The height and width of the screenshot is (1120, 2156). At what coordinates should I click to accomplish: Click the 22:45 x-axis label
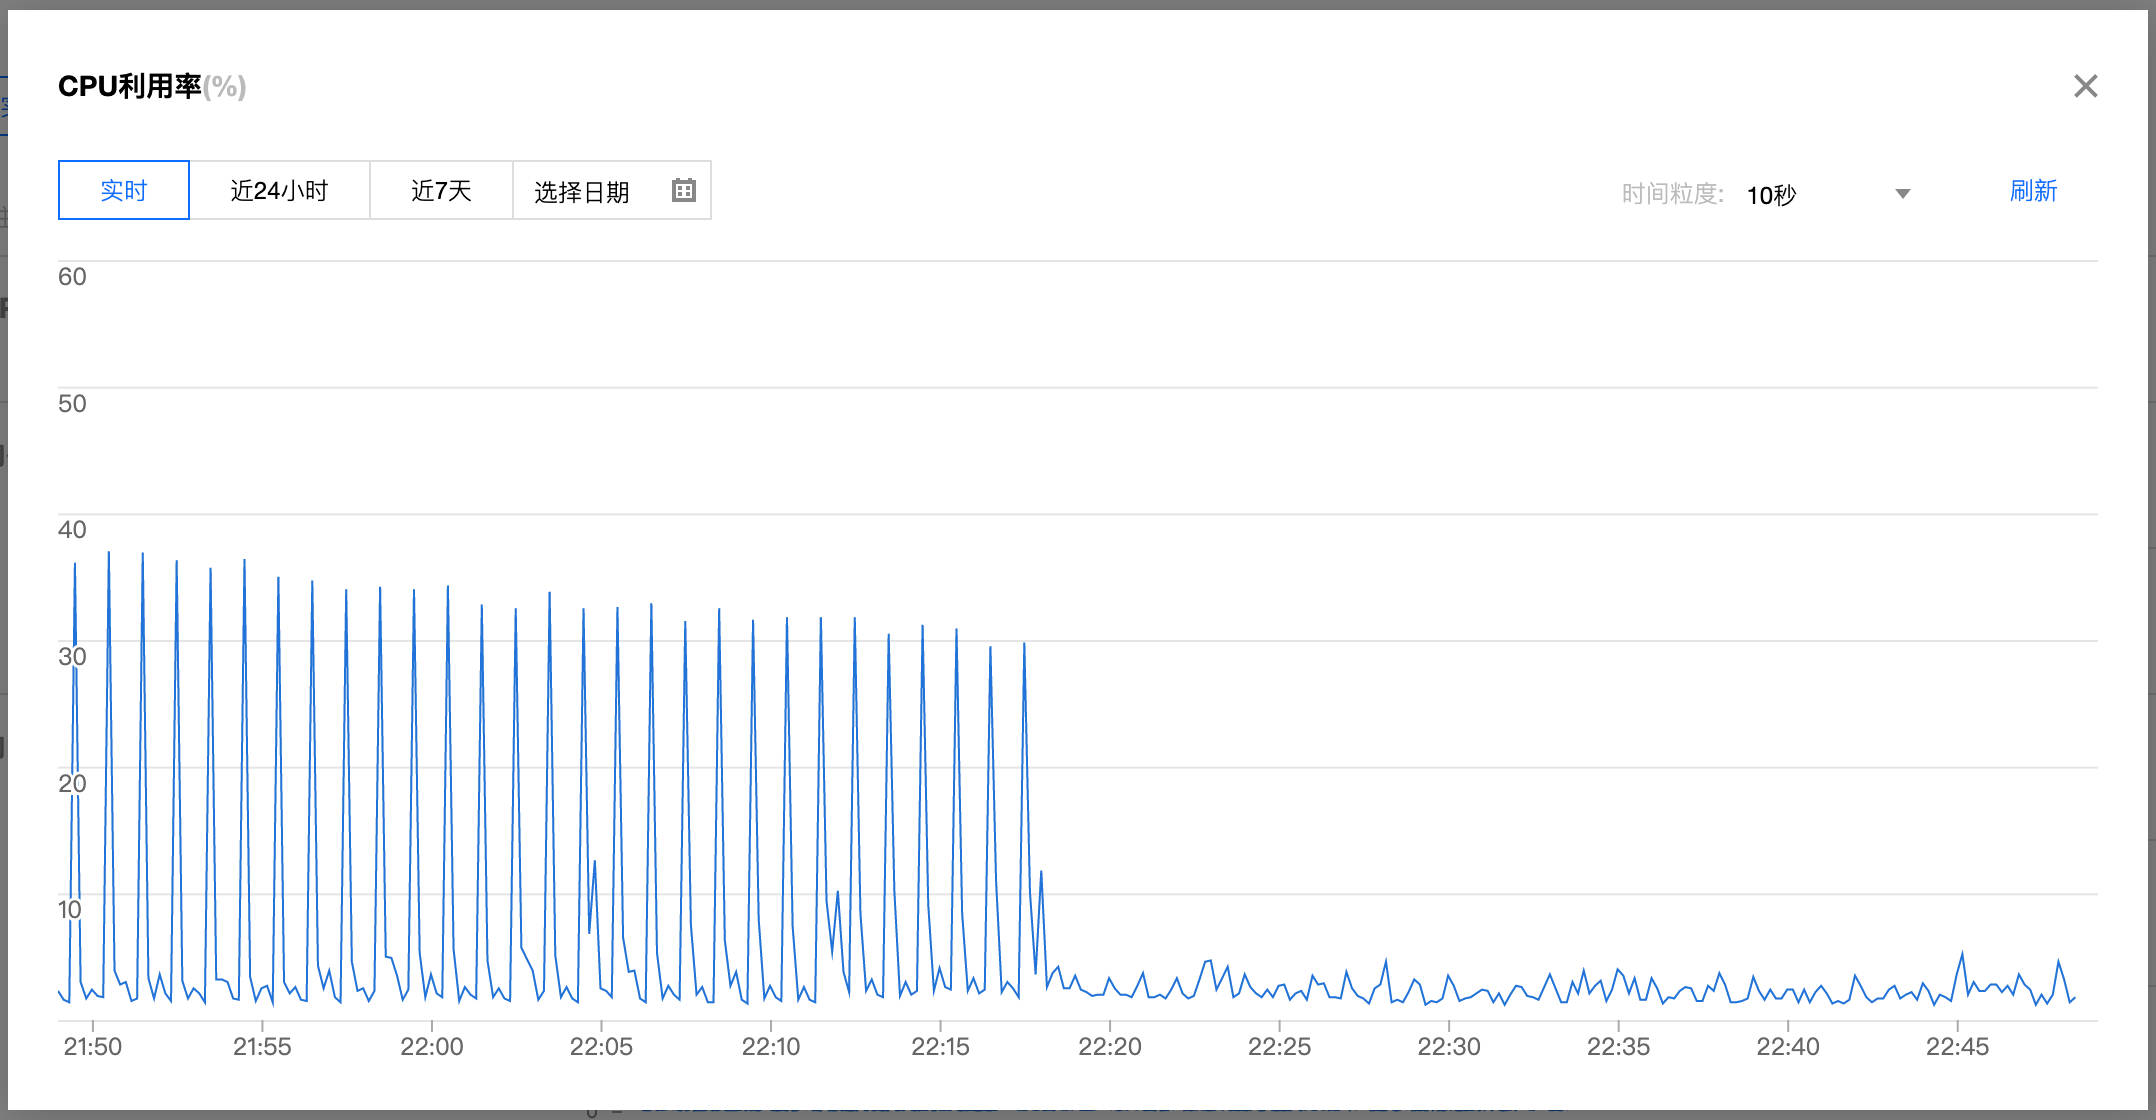click(x=1958, y=1046)
